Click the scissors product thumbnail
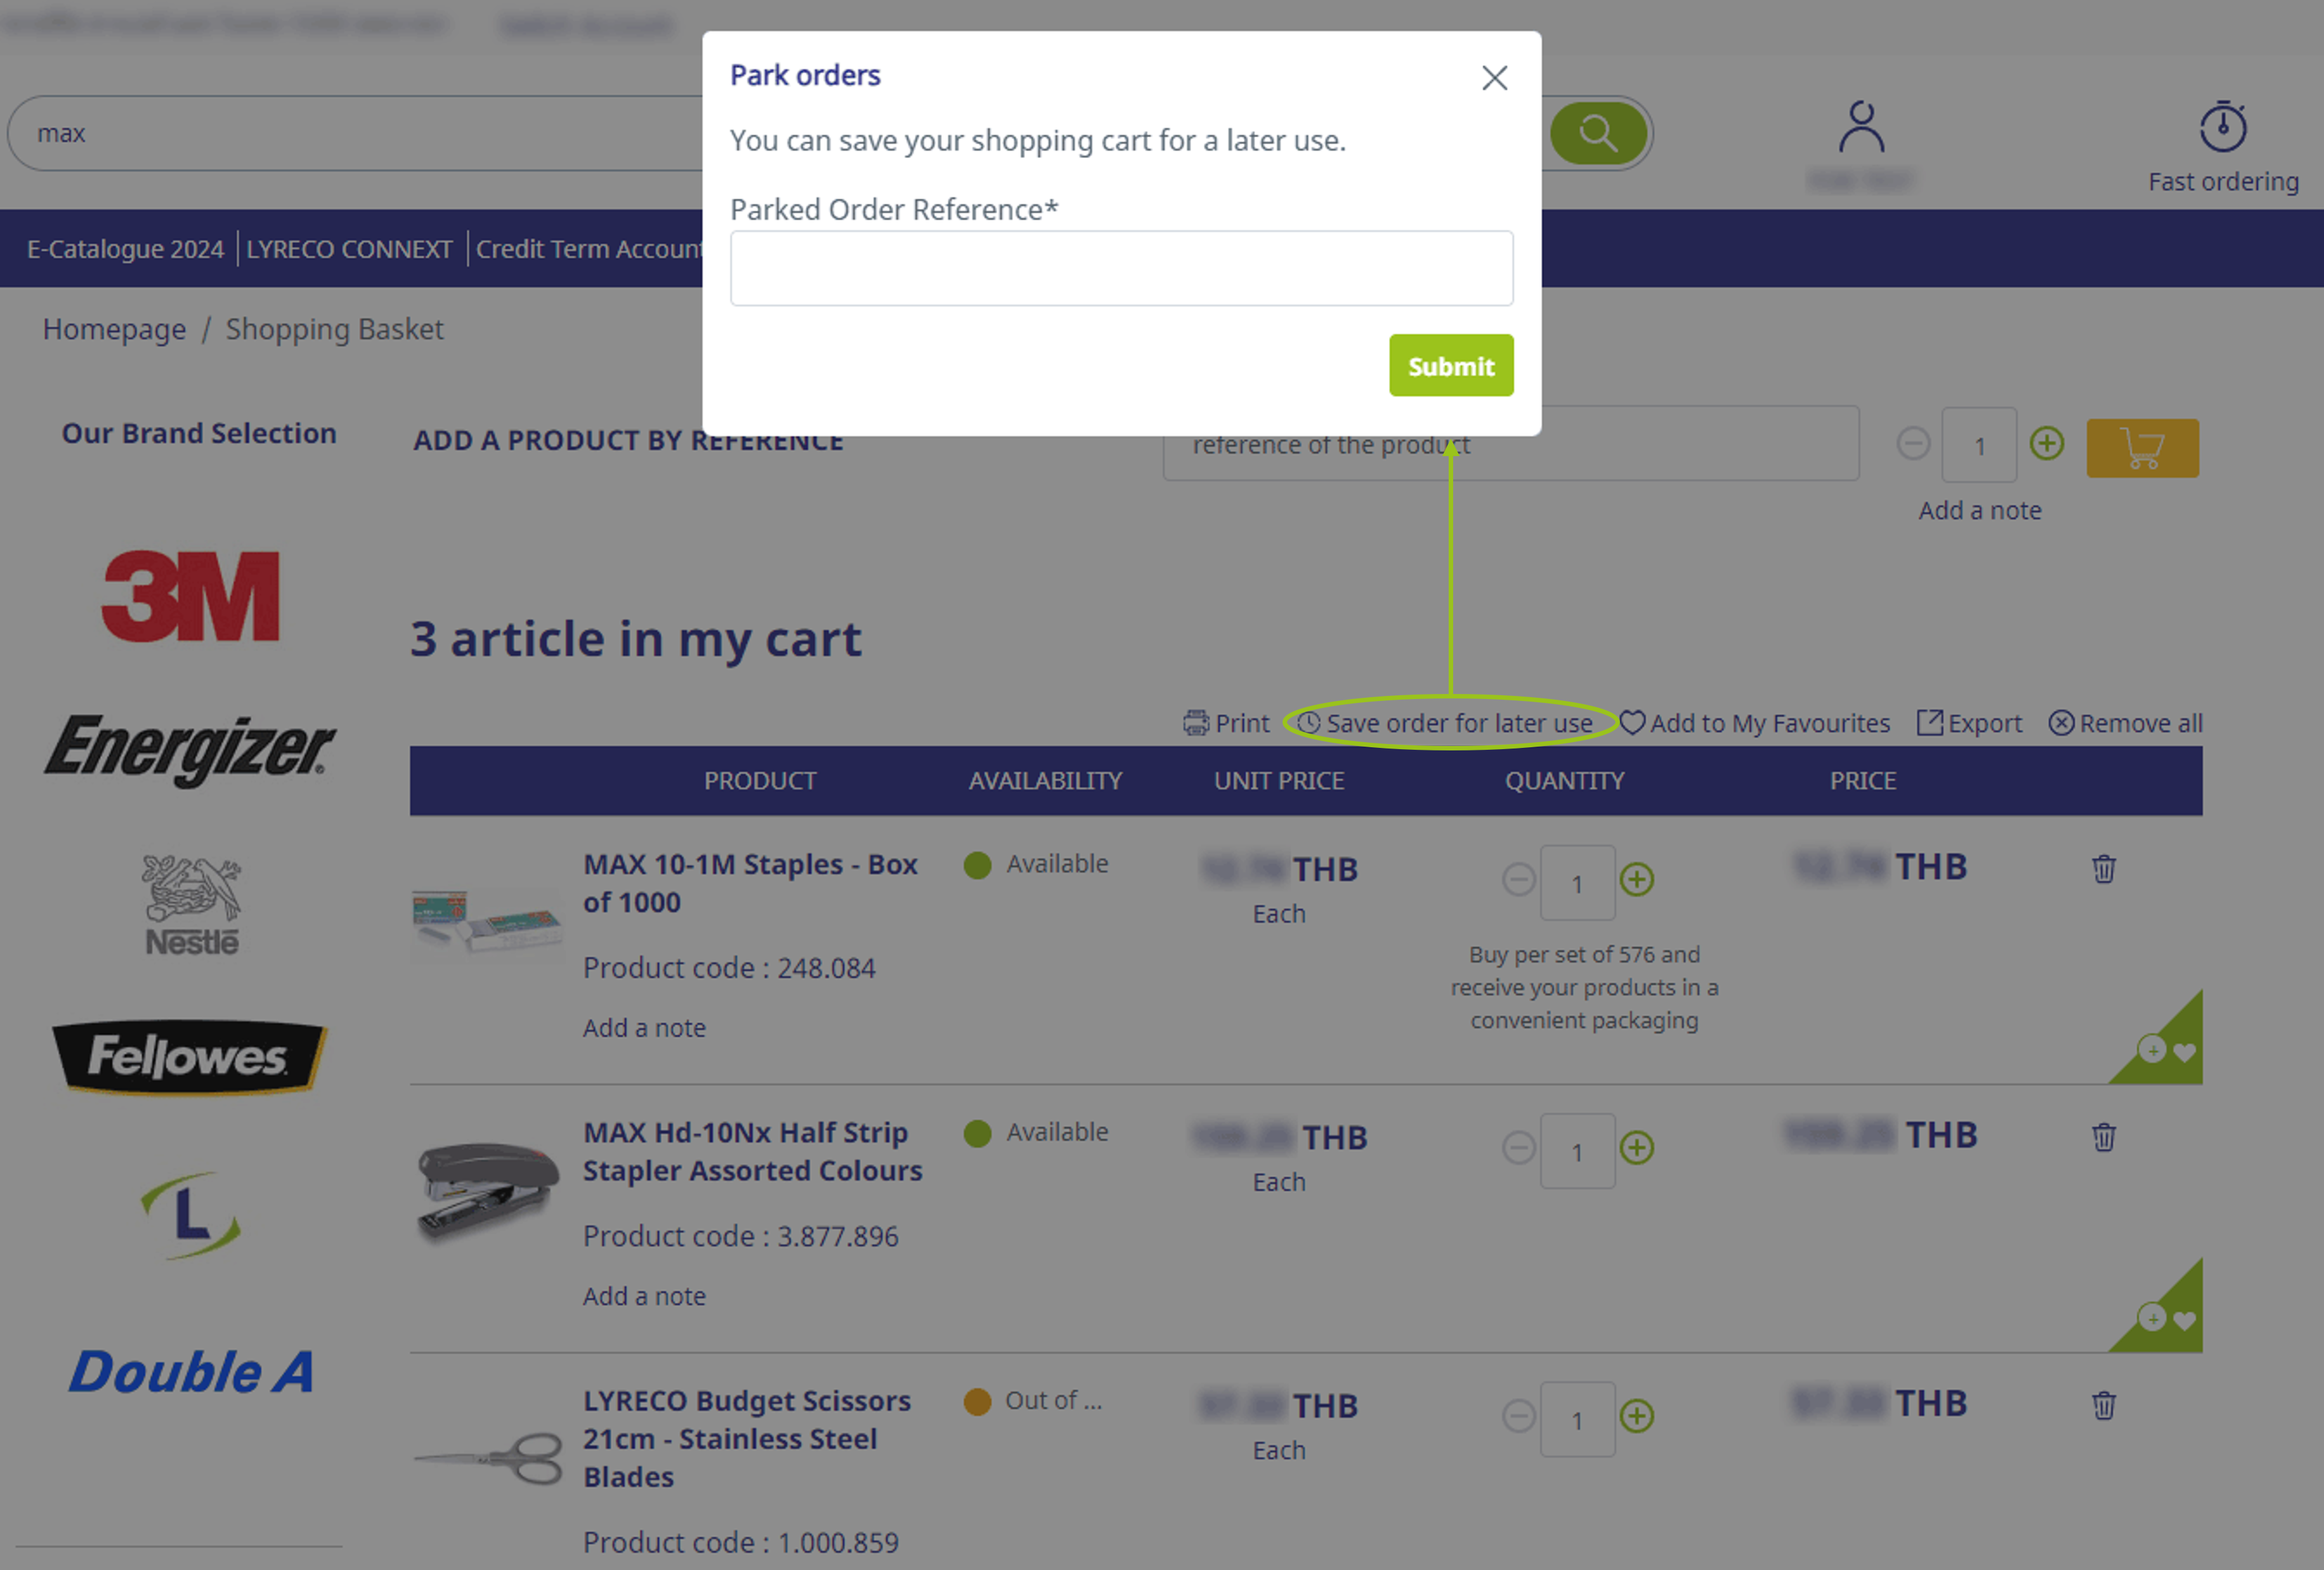Viewport: 2324px width, 1570px height. (487, 1458)
